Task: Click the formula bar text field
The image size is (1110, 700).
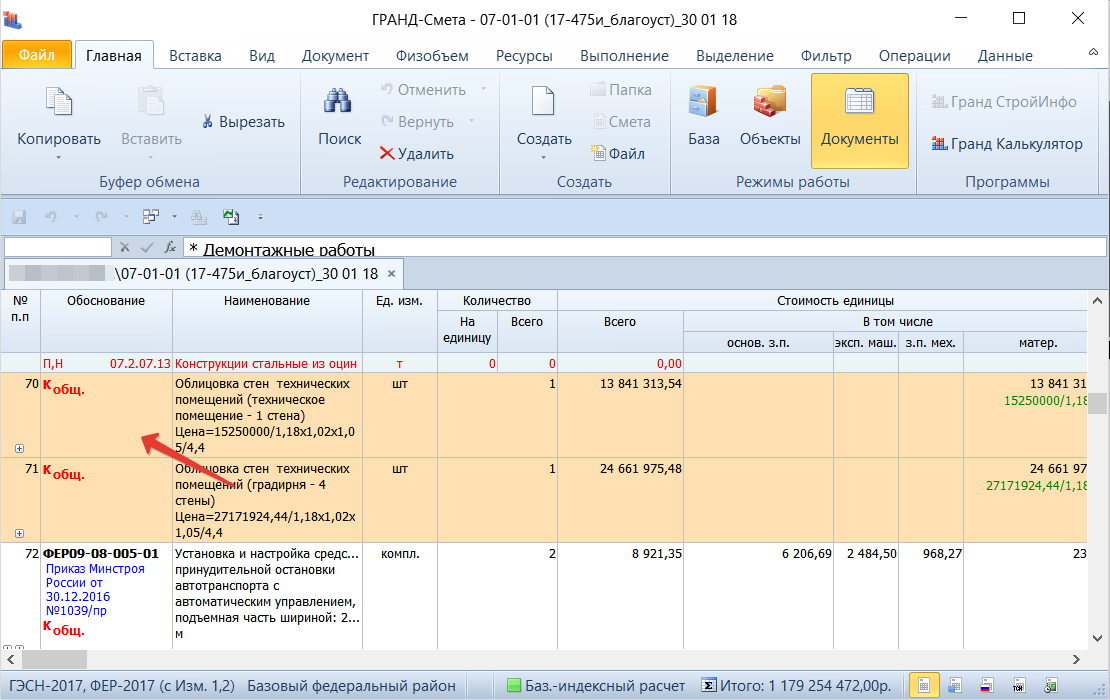Action: click(640, 248)
